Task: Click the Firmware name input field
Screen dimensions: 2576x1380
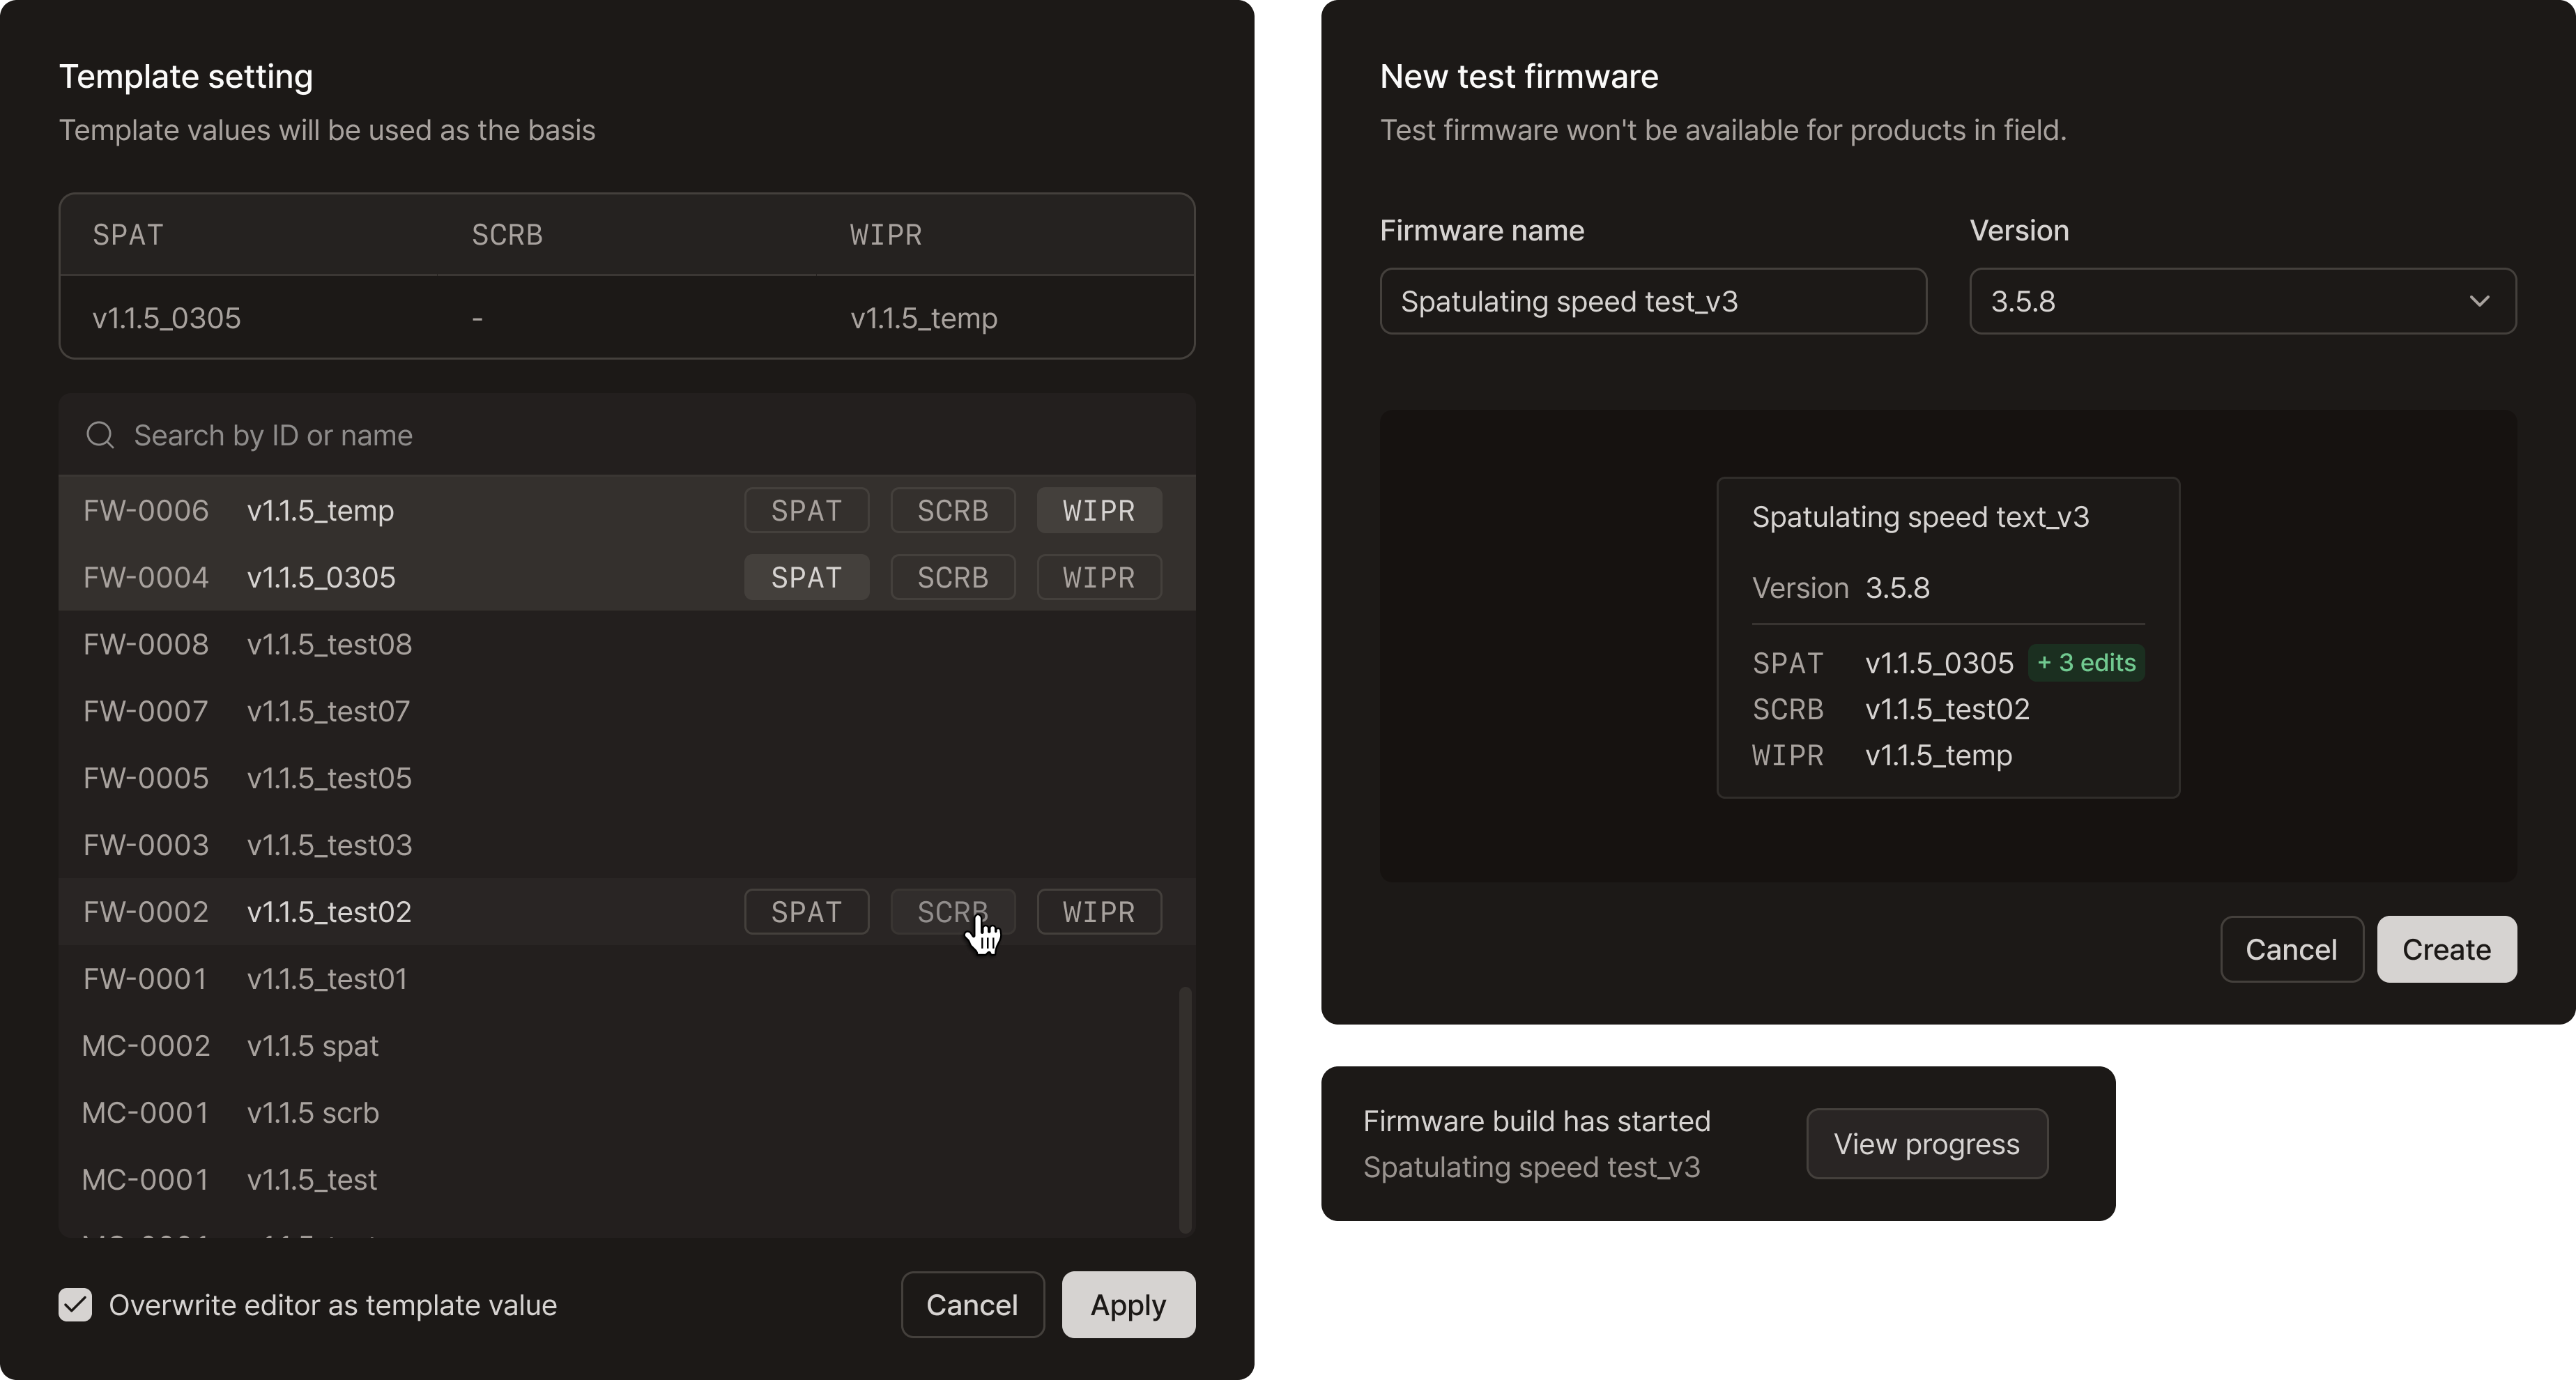Action: pyautogui.click(x=1652, y=301)
